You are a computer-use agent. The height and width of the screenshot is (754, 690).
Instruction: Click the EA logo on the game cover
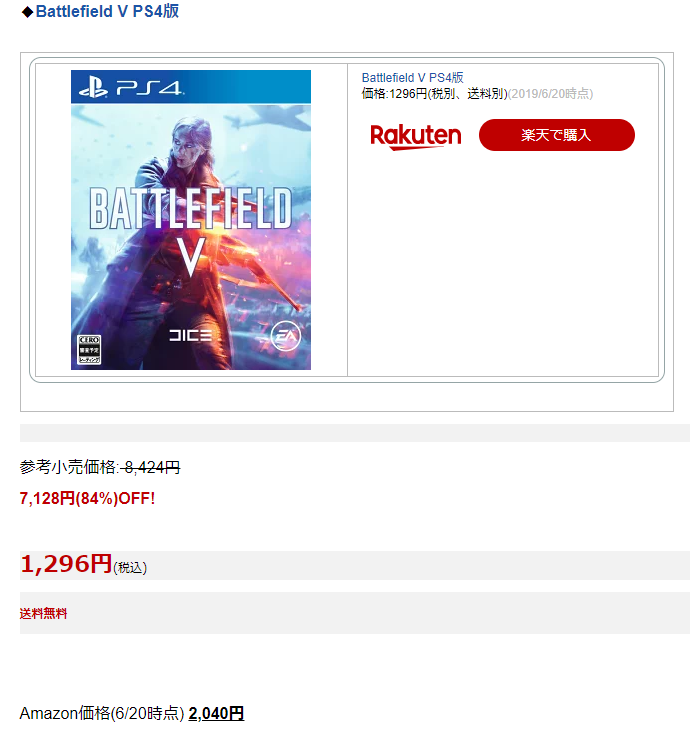(x=286, y=336)
